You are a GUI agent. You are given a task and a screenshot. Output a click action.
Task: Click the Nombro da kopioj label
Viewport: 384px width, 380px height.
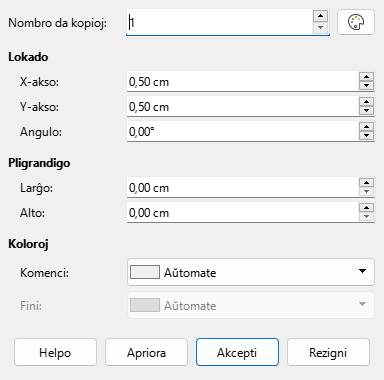click(x=58, y=23)
